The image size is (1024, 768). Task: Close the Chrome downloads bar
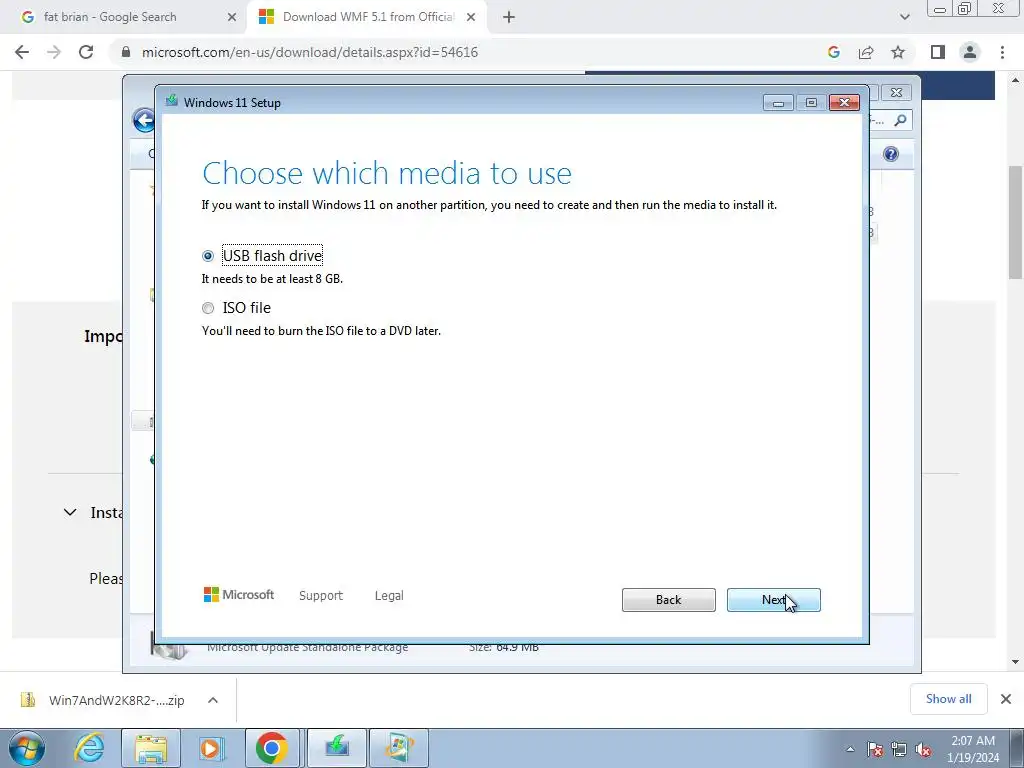[x=1006, y=699]
